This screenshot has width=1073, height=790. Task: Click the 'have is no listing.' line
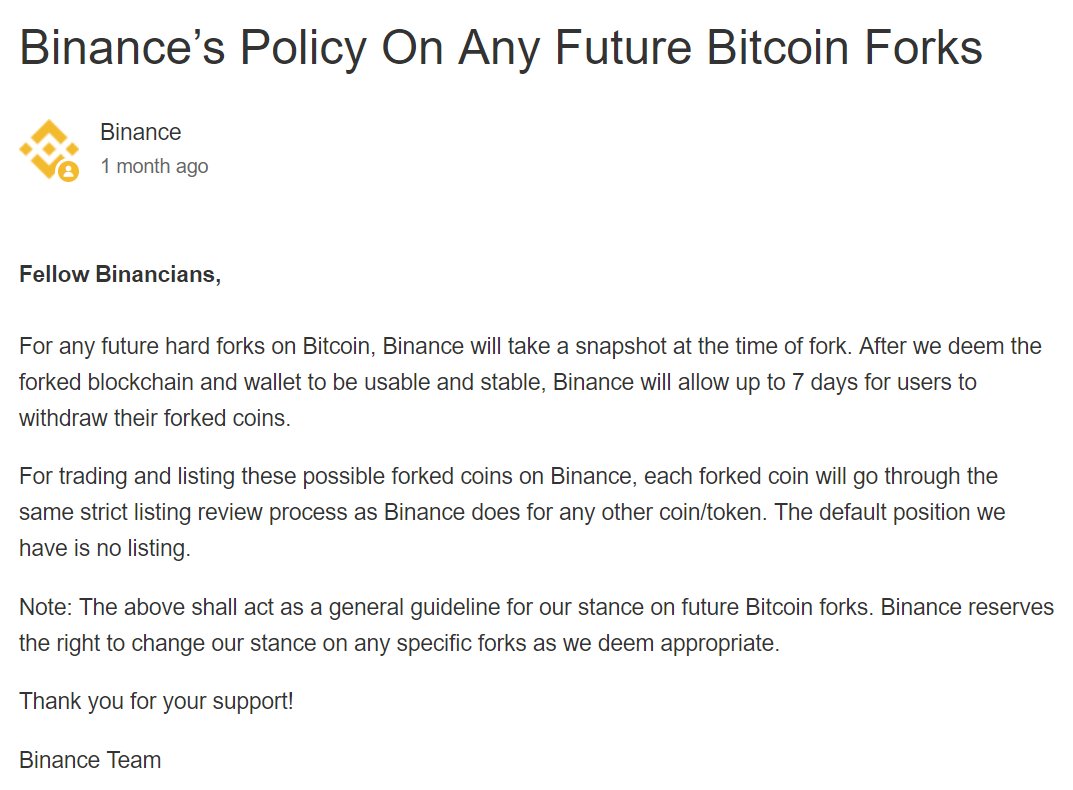pos(105,548)
